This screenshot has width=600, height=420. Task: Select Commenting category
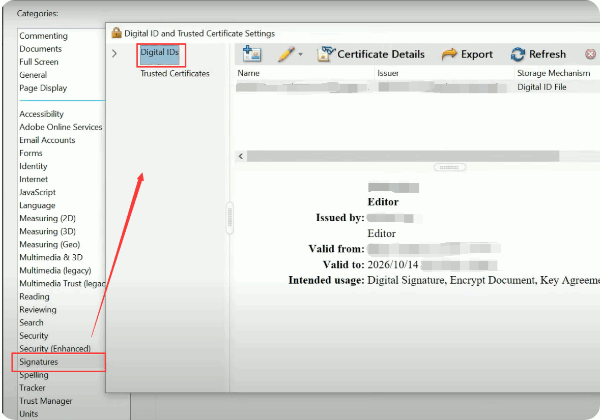[x=44, y=36]
